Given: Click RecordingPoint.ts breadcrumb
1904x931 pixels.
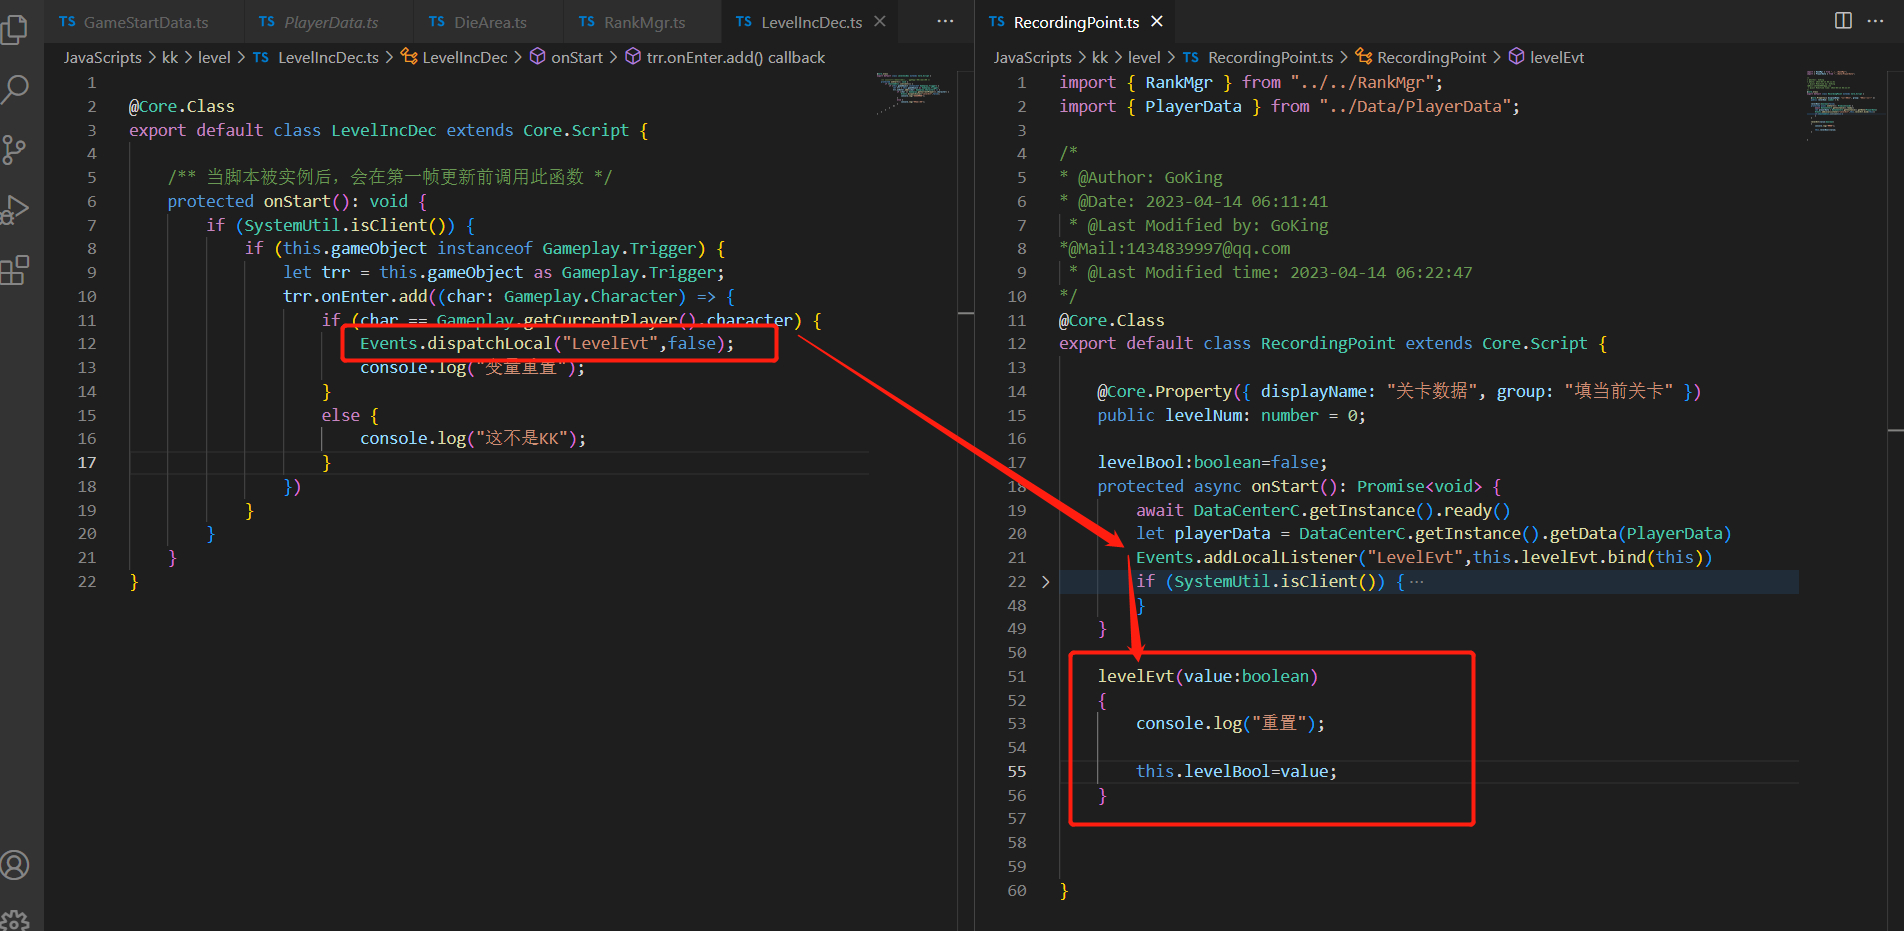Looking at the screenshot, I should [1258, 58].
